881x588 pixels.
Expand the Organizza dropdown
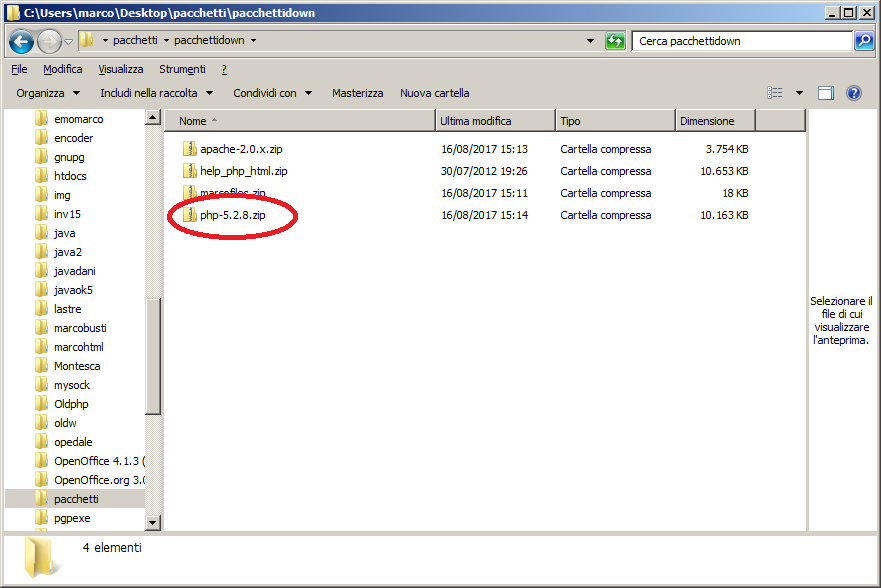click(48, 93)
